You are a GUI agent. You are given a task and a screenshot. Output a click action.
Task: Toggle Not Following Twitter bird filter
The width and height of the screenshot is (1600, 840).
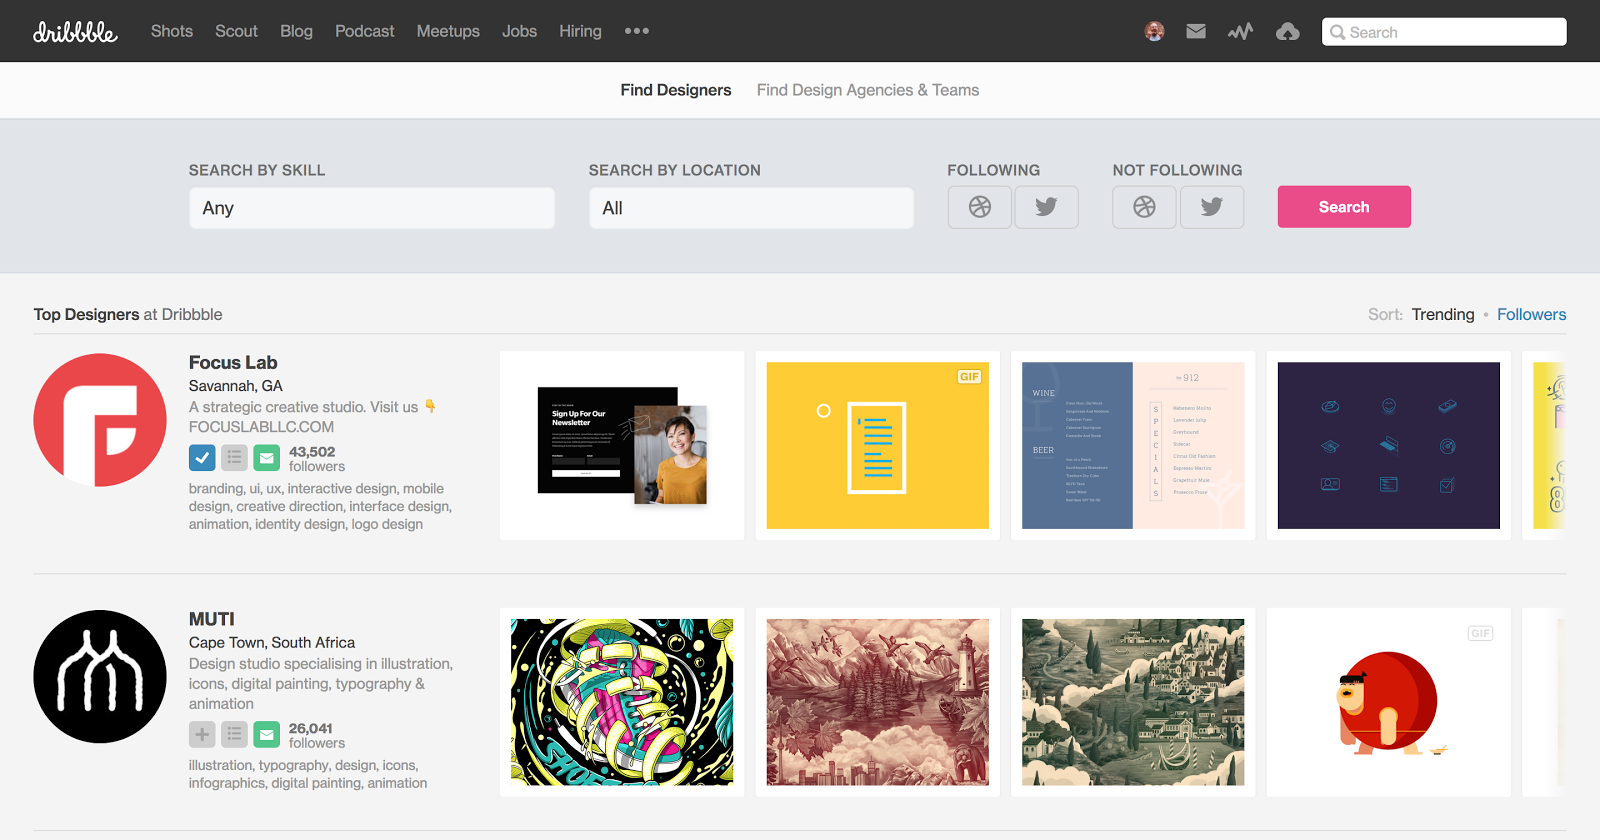1212,207
